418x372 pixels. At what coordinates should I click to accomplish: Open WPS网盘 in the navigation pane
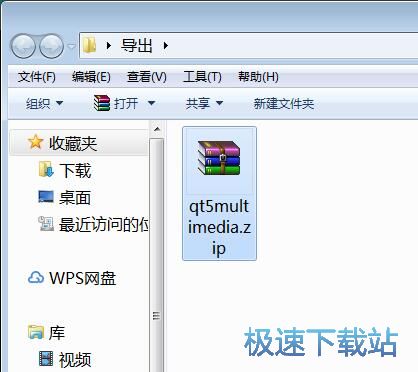coord(82,278)
